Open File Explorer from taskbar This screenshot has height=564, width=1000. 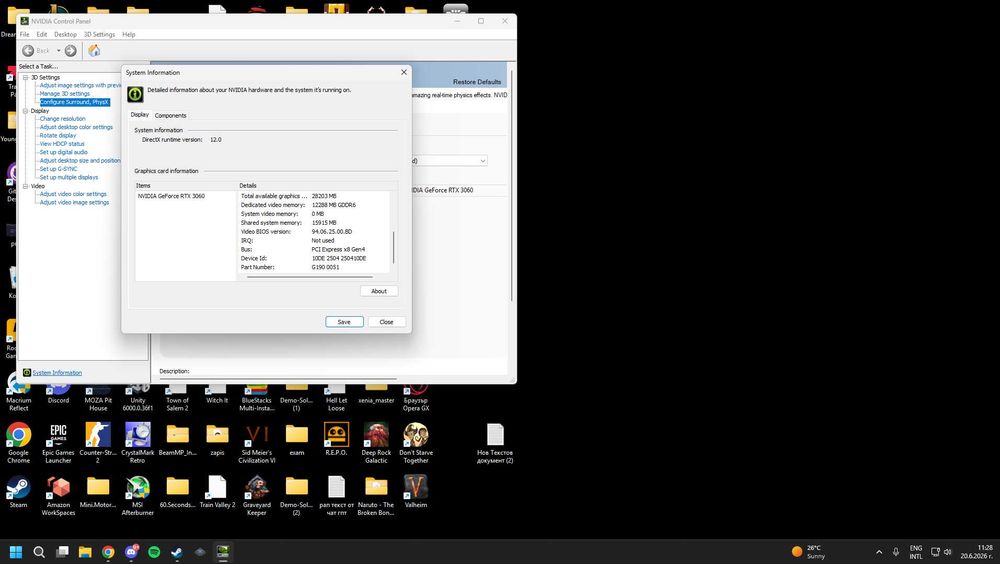tap(85, 552)
